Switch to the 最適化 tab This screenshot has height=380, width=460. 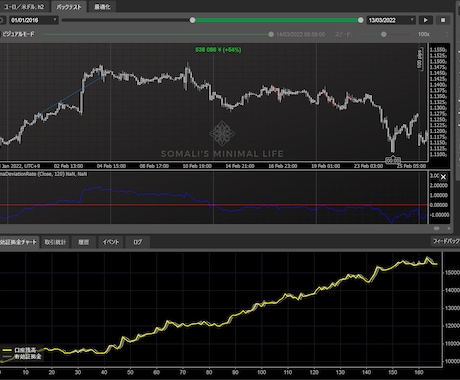tap(102, 7)
